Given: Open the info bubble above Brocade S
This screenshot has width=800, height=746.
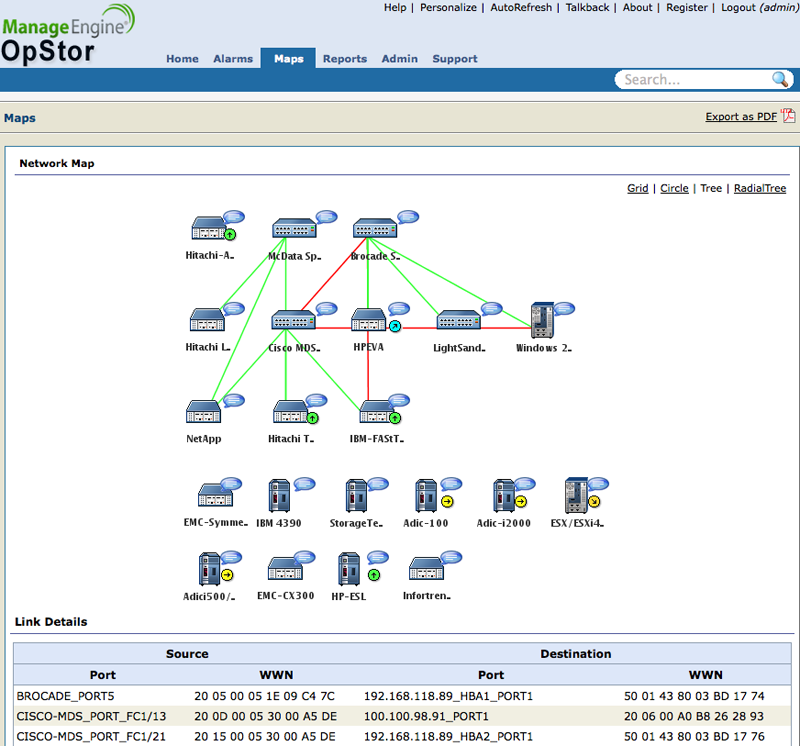Looking at the screenshot, I should (408, 217).
